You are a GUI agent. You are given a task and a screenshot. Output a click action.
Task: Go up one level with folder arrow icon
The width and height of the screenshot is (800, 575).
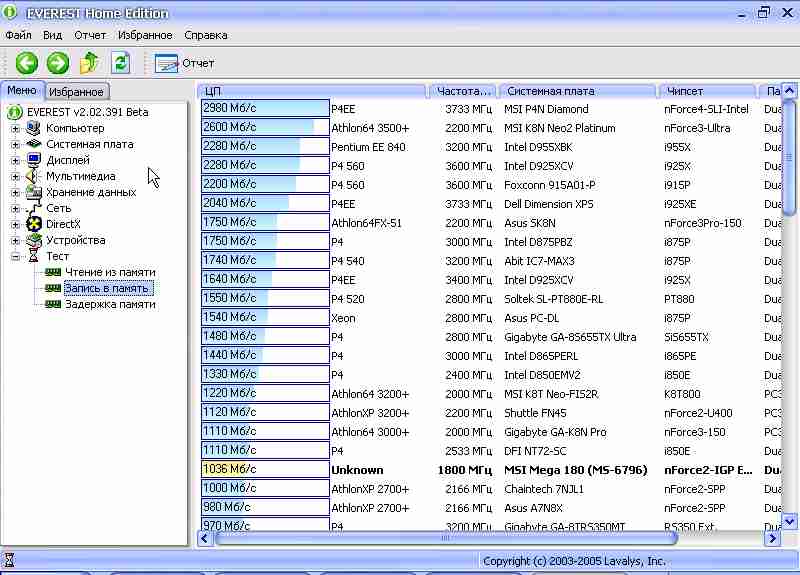click(89, 63)
